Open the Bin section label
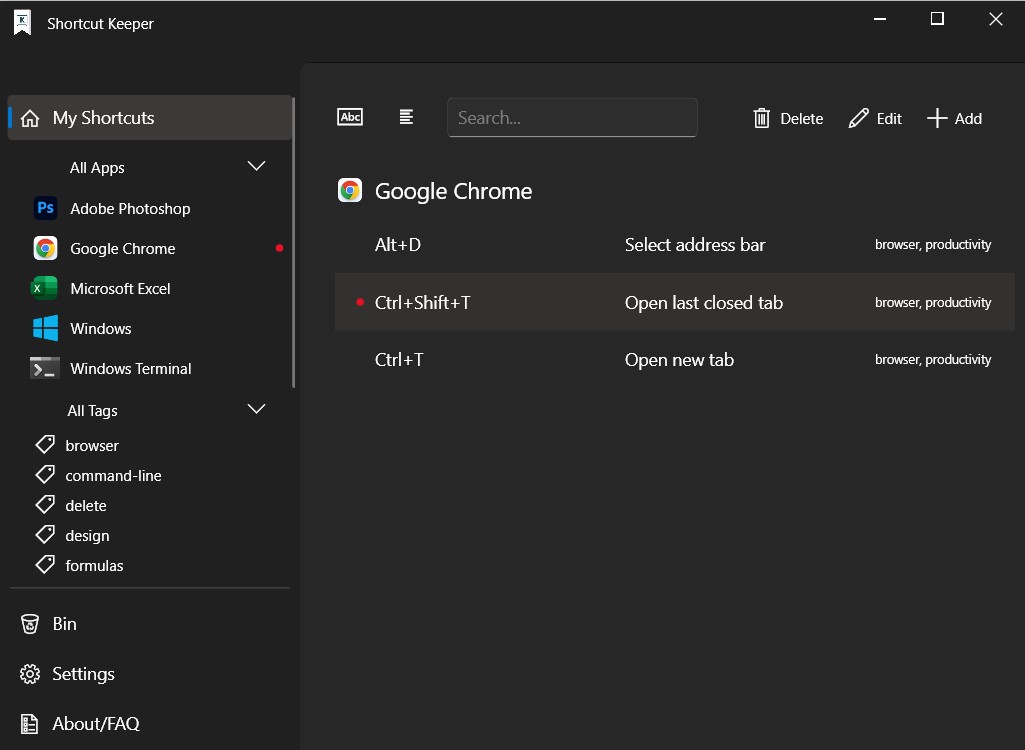The image size is (1025, 750). (x=65, y=624)
